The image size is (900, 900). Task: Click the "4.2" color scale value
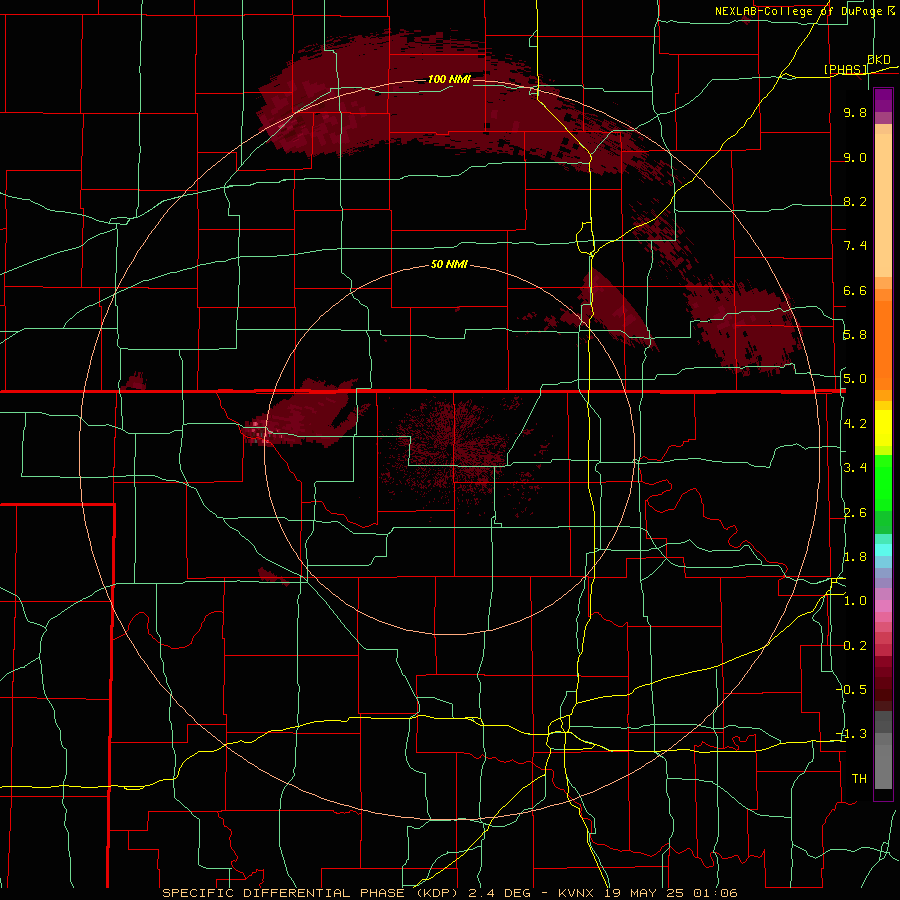pyautogui.click(x=855, y=423)
